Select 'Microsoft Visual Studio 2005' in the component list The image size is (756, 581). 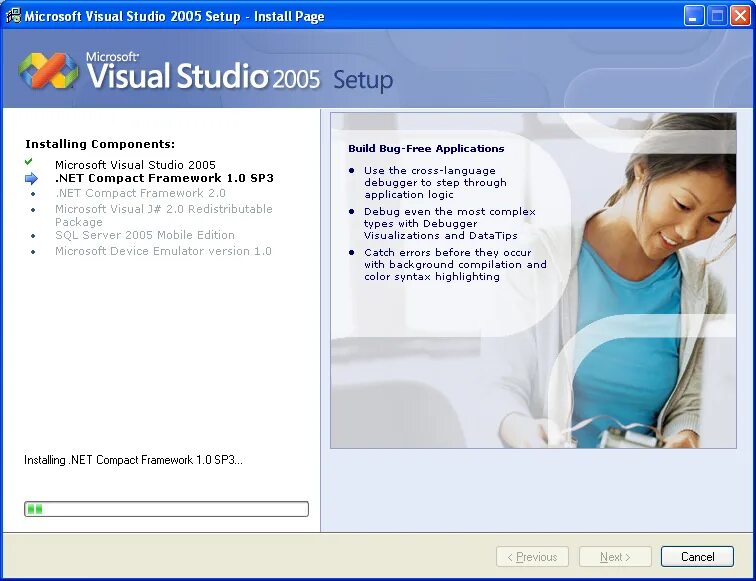(x=135, y=165)
